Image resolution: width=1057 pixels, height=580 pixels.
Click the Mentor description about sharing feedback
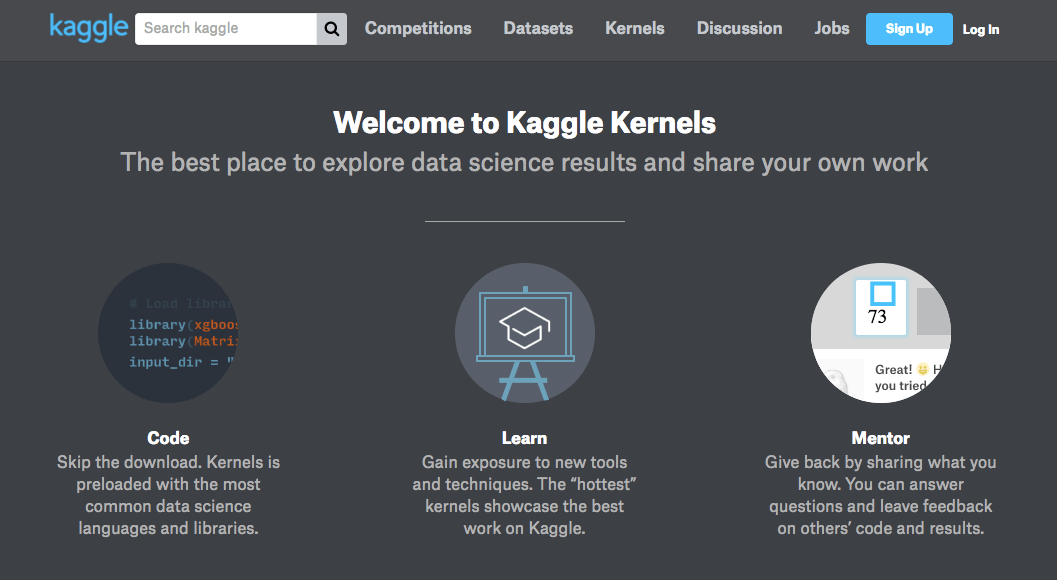click(x=880, y=495)
